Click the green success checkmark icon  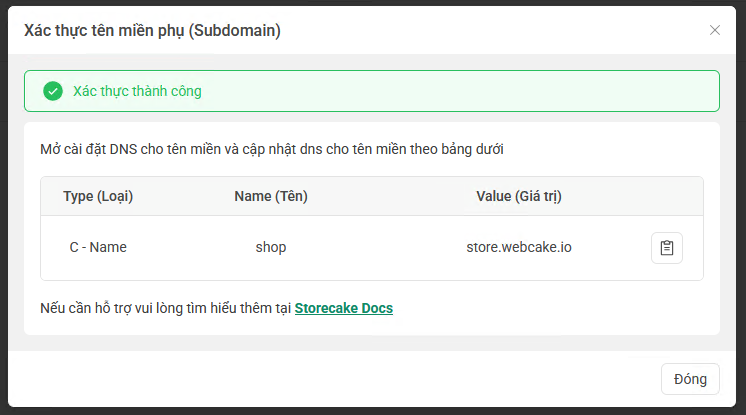pyautogui.click(x=53, y=91)
